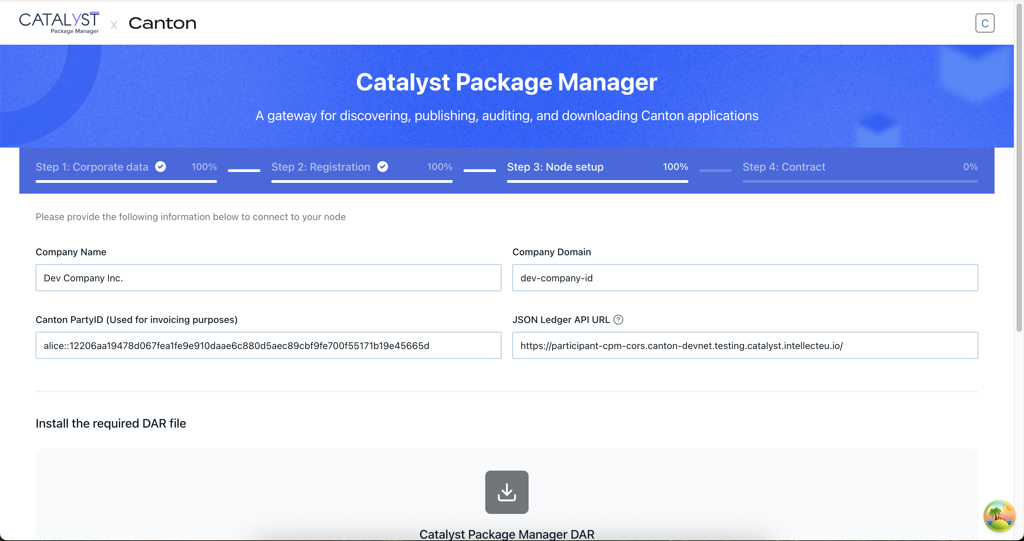1024x541 pixels.
Task: Open Step 4: Contract
Action: coord(784,167)
